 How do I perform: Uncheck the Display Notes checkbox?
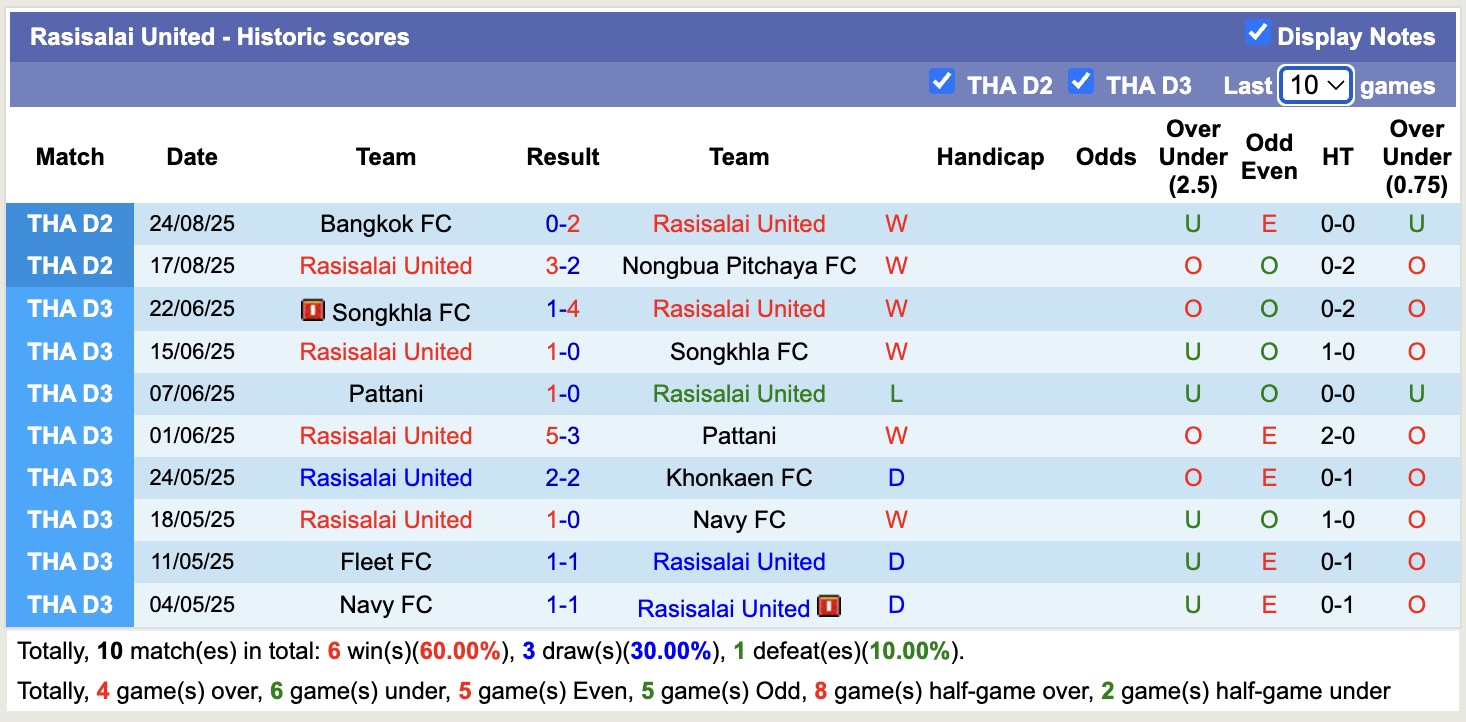point(1256,31)
